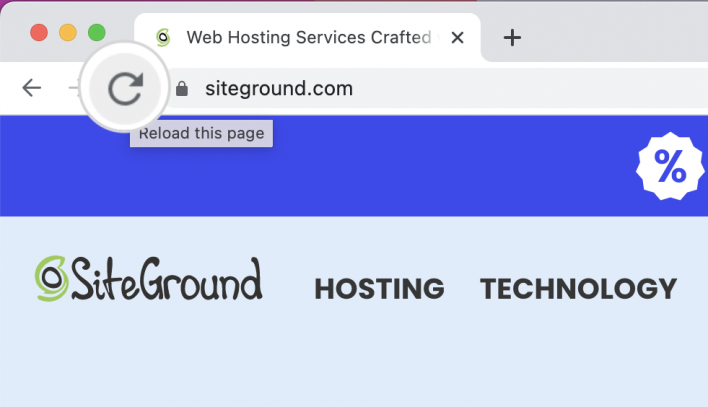708x407 pixels.
Task: Go back with the back arrow
Action: point(32,88)
